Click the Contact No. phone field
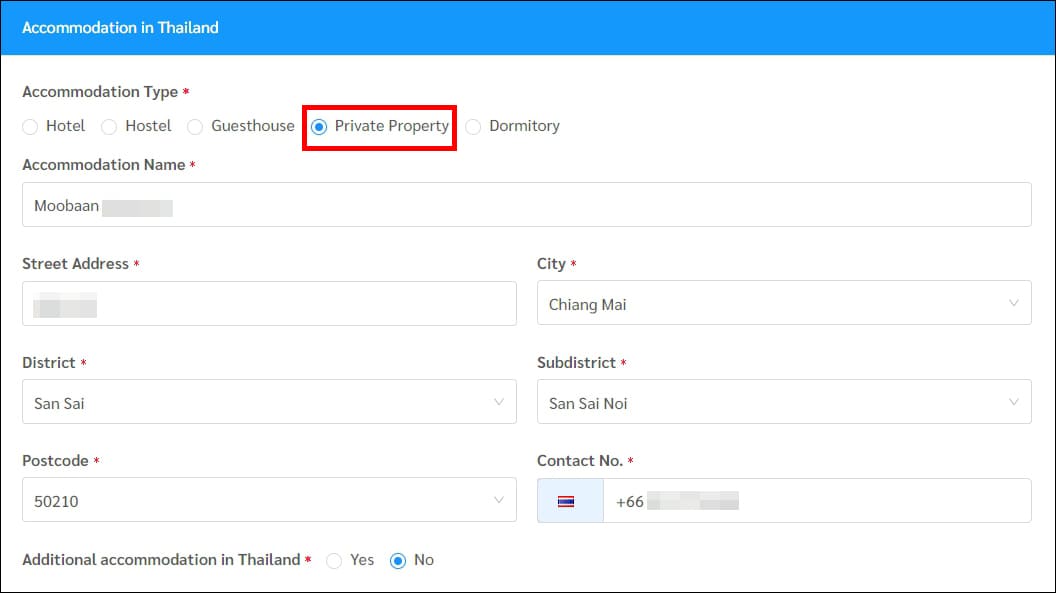 tap(817, 501)
